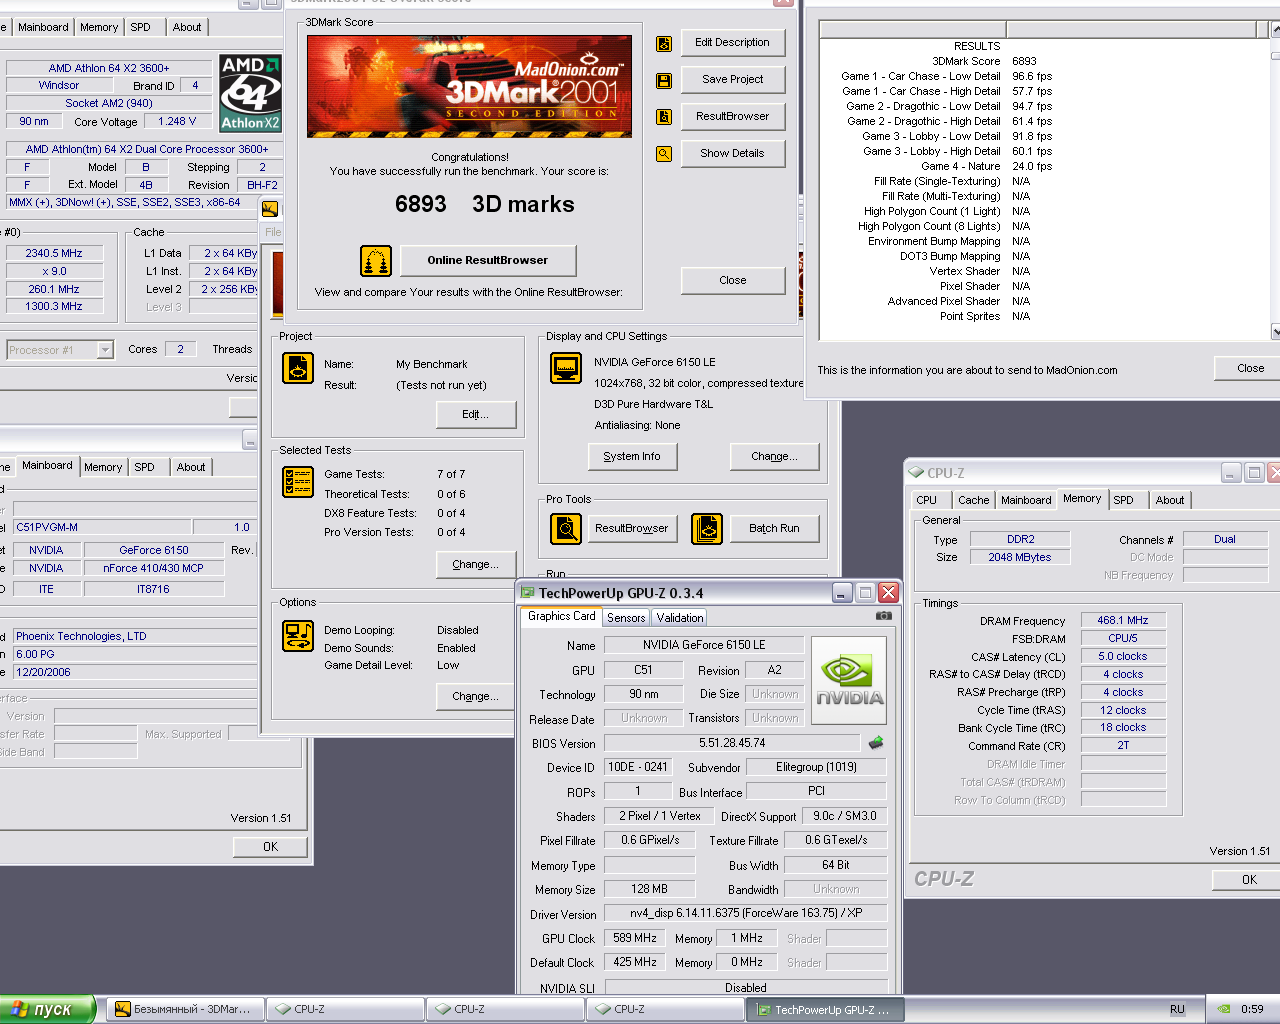Click the AMD 64 Athlon X2 logo
Image resolution: width=1280 pixels, height=1024 pixels.
[x=251, y=93]
